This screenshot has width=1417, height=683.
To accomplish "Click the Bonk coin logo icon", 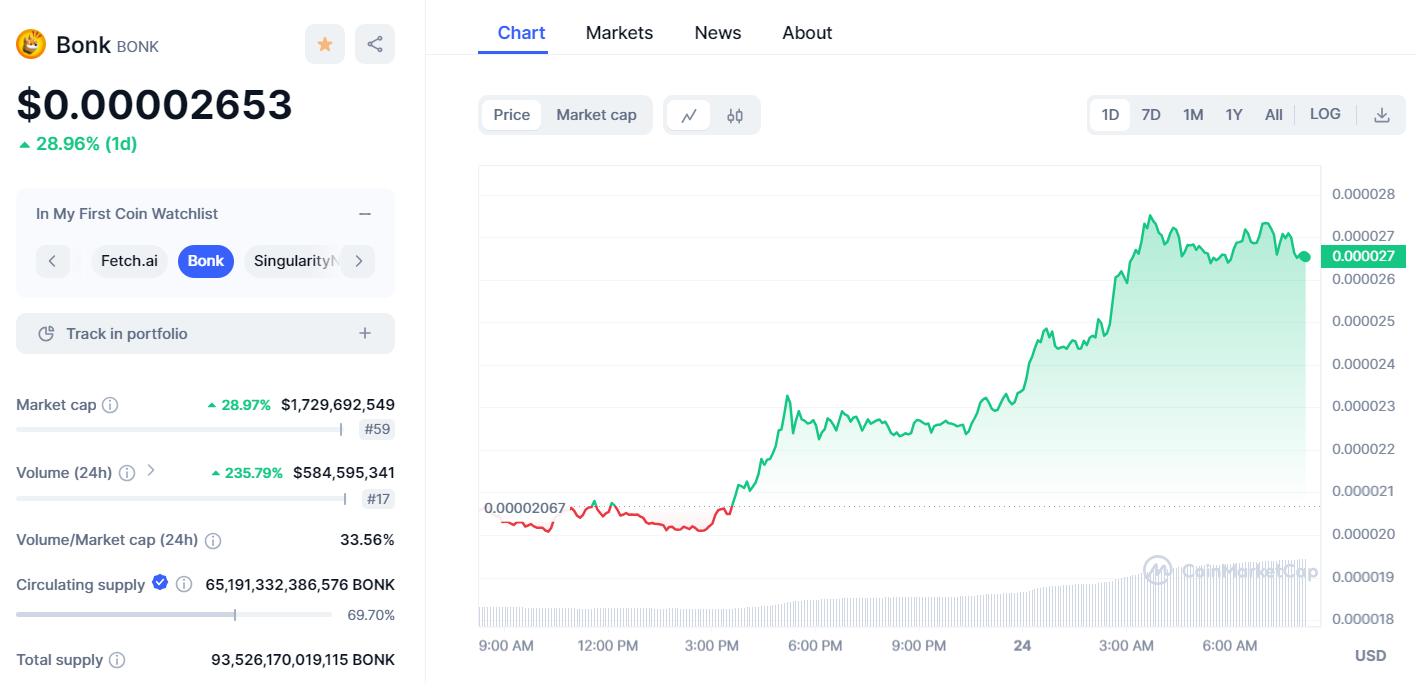I will [31, 44].
